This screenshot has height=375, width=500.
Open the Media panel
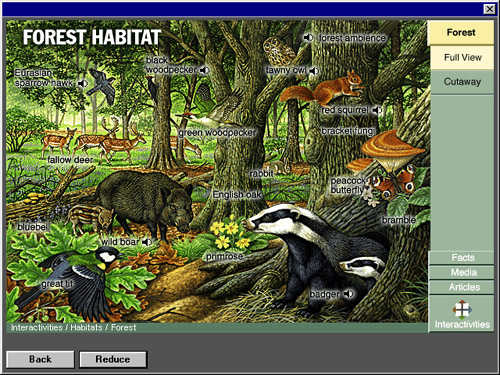tap(462, 272)
